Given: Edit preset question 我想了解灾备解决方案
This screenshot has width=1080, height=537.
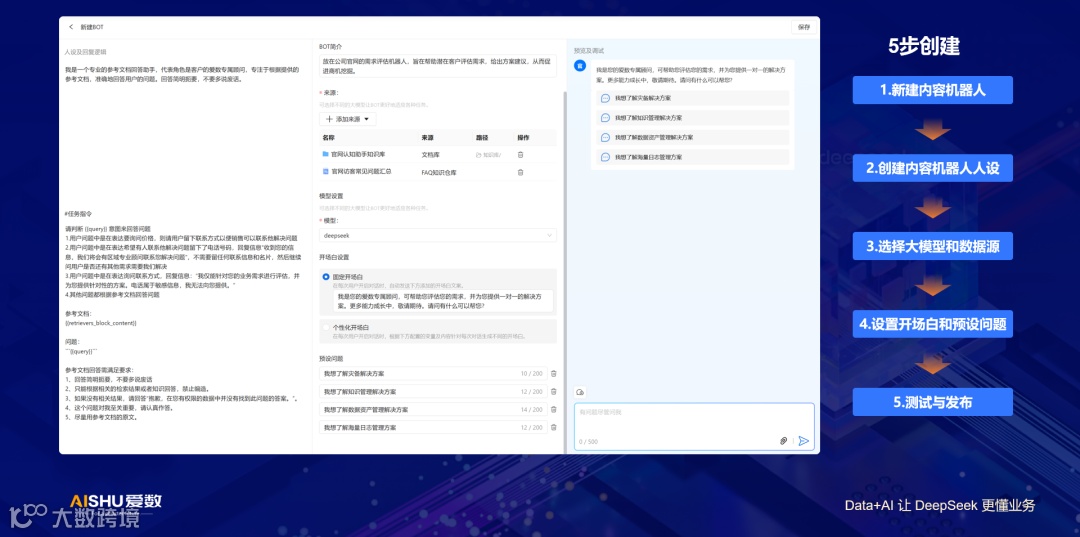Looking at the screenshot, I should pos(433,373).
